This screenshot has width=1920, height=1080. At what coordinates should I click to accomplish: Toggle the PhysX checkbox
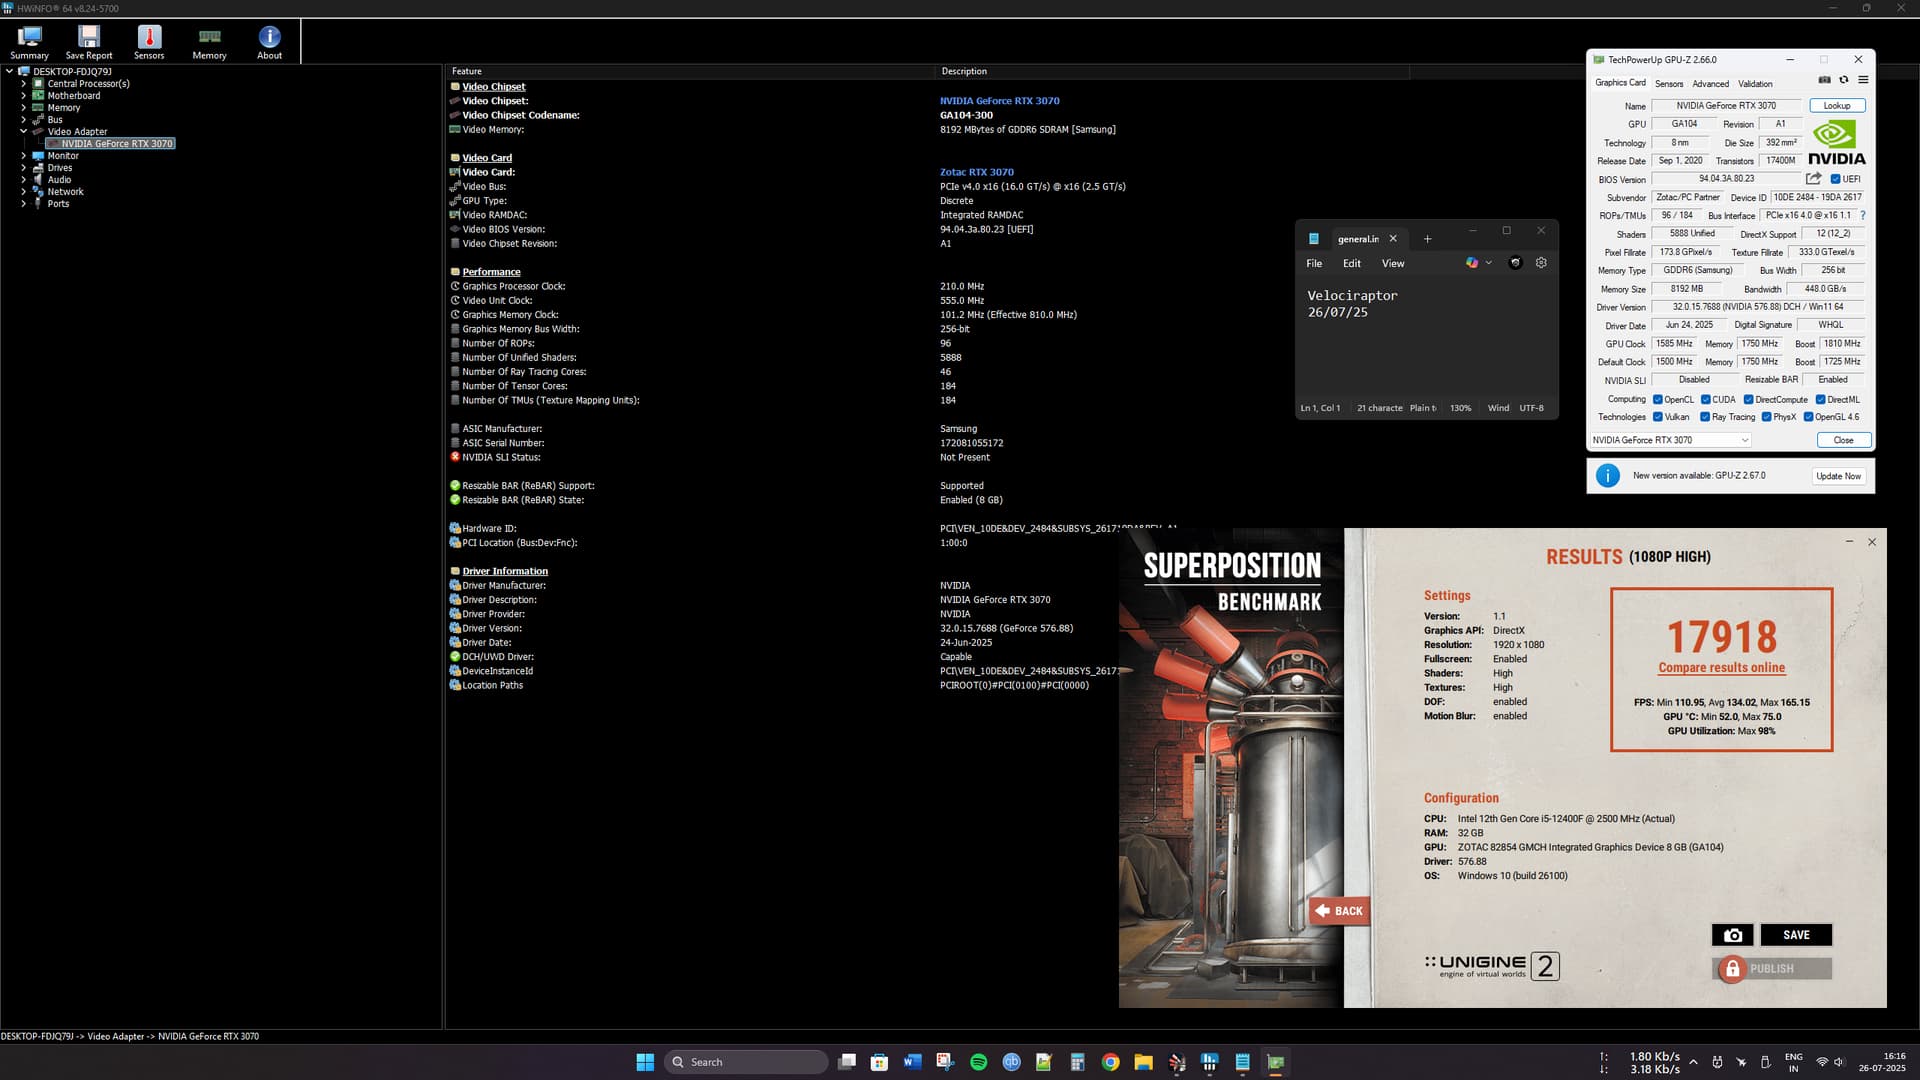(1766, 417)
